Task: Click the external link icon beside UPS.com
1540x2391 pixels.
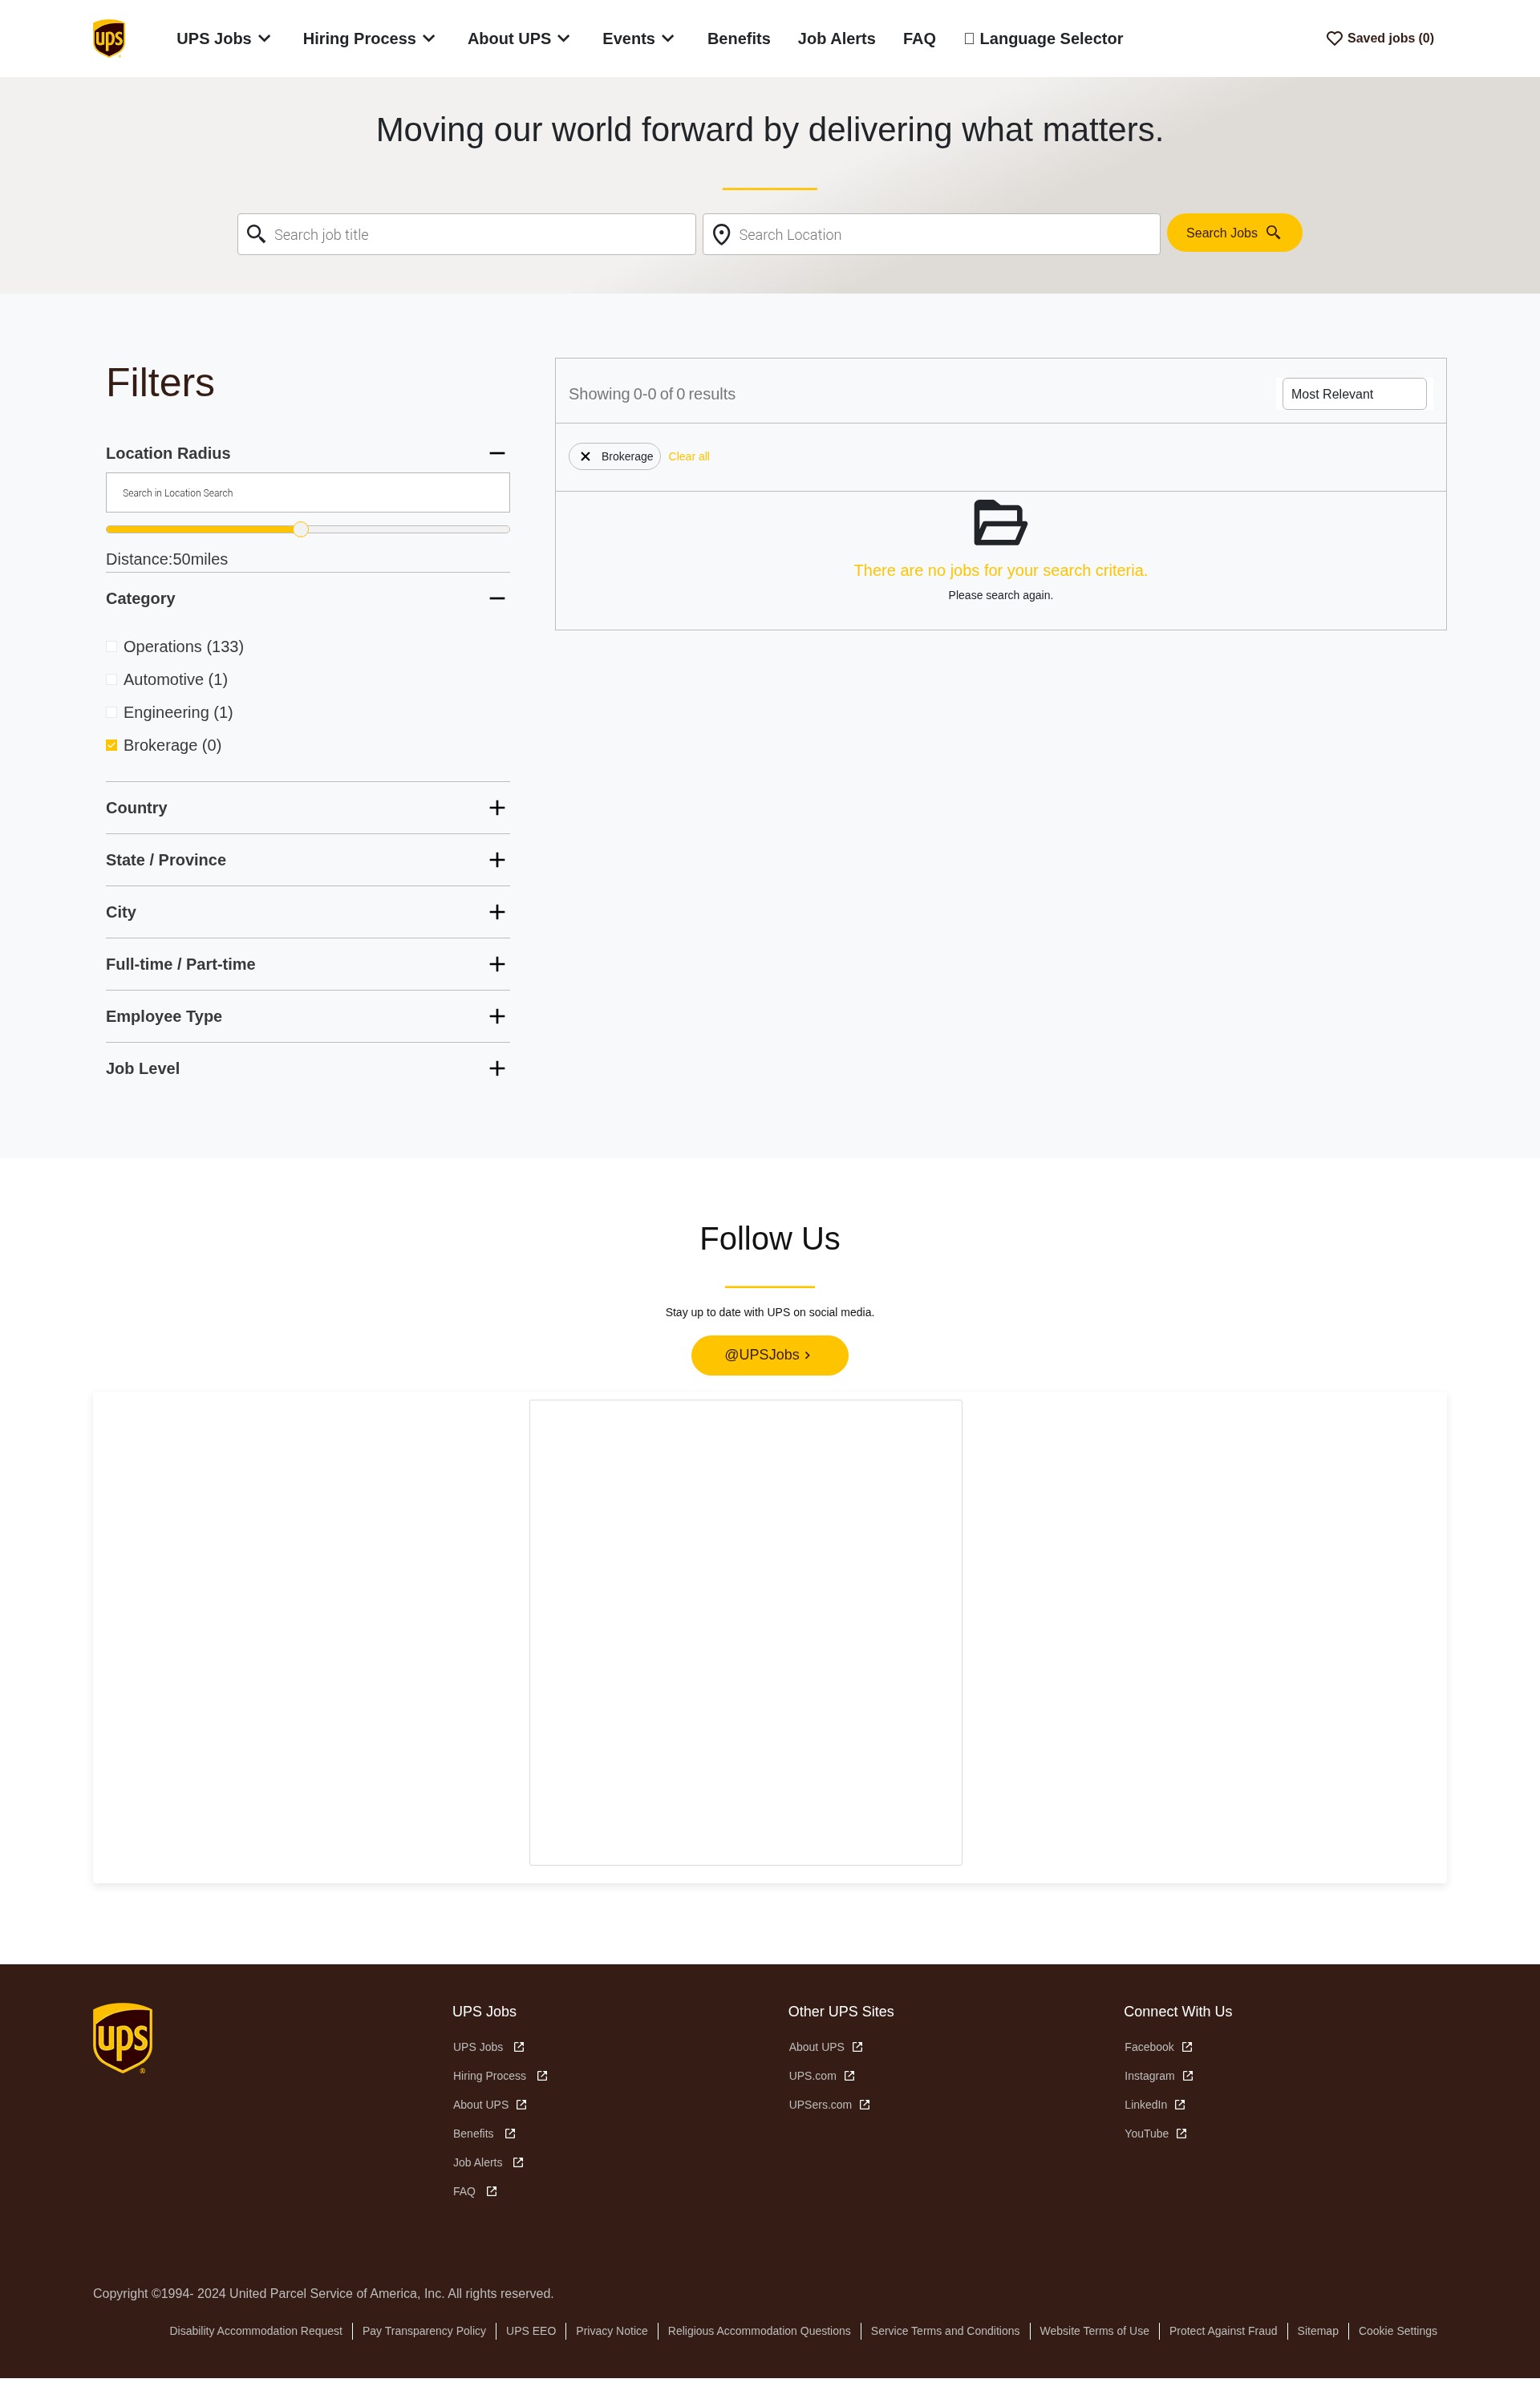Action: coord(849,2076)
